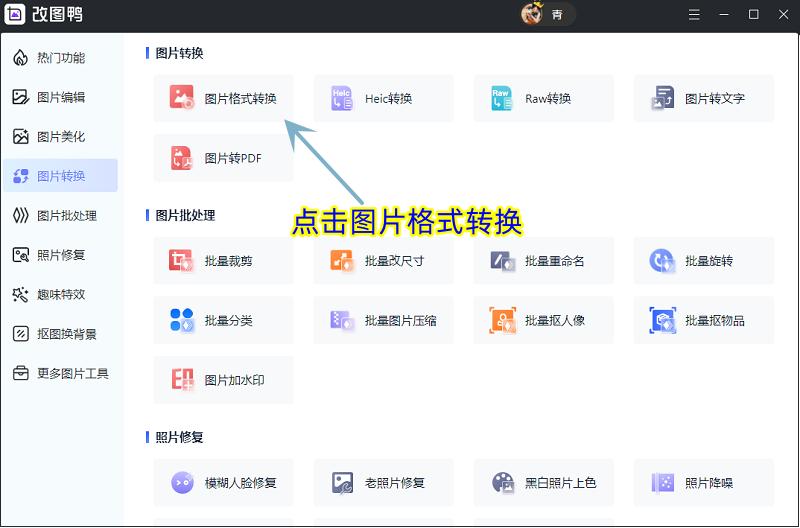Viewport: 800px width, 528px height.
Task: Click the 批量分类 blue dots icon
Action: (182, 320)
